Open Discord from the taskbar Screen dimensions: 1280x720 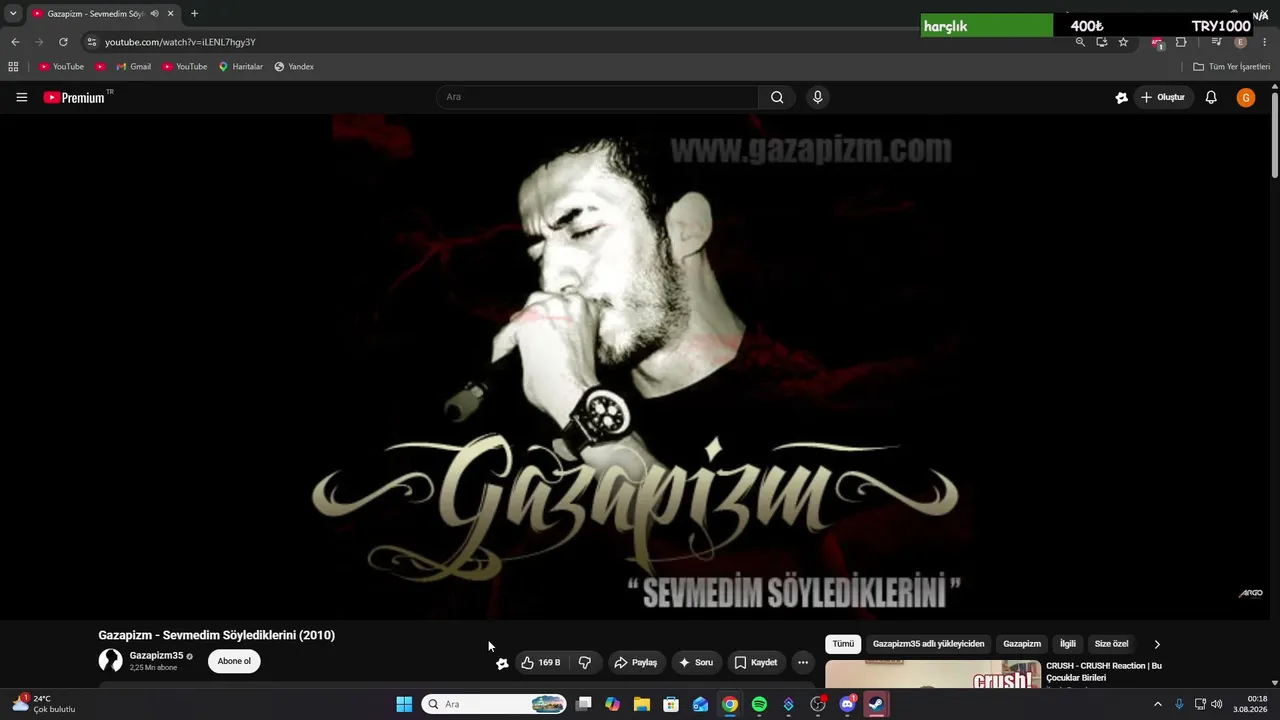click(847, 704)
